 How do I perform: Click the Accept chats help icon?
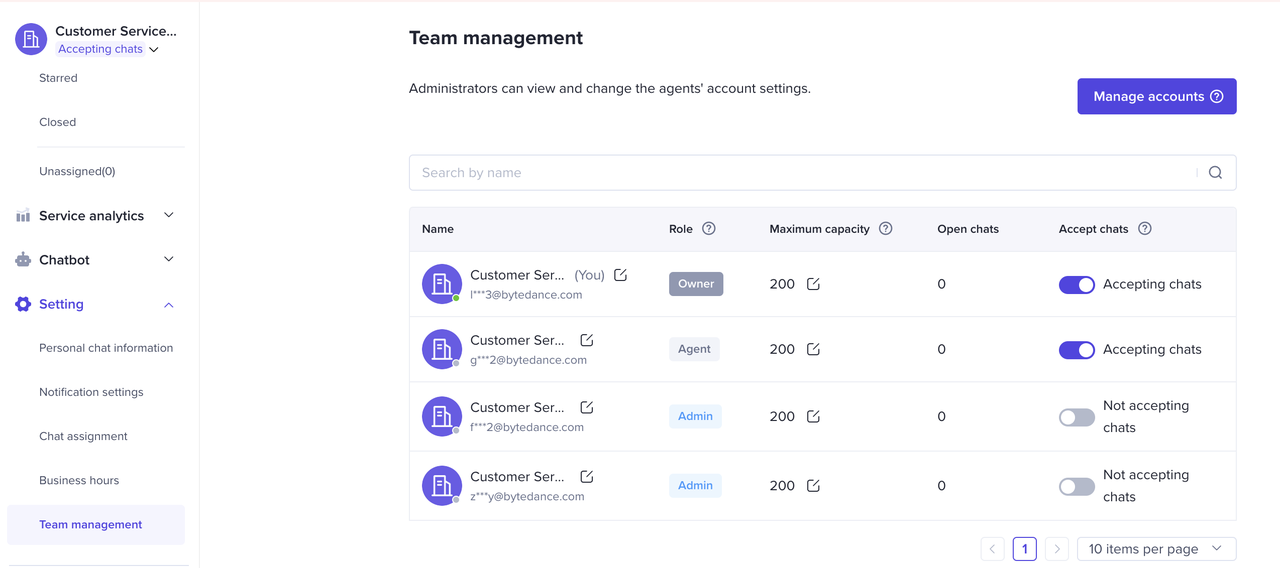click(1145, 229)
